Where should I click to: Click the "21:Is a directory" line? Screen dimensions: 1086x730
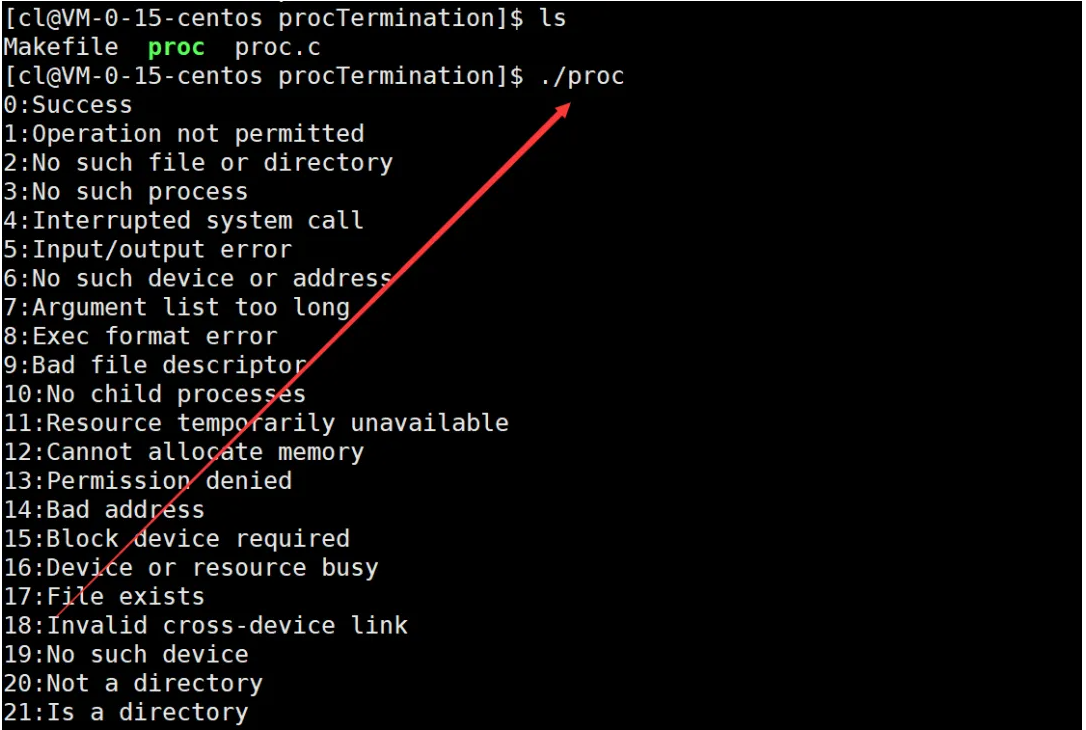click(x=126, y=713)
